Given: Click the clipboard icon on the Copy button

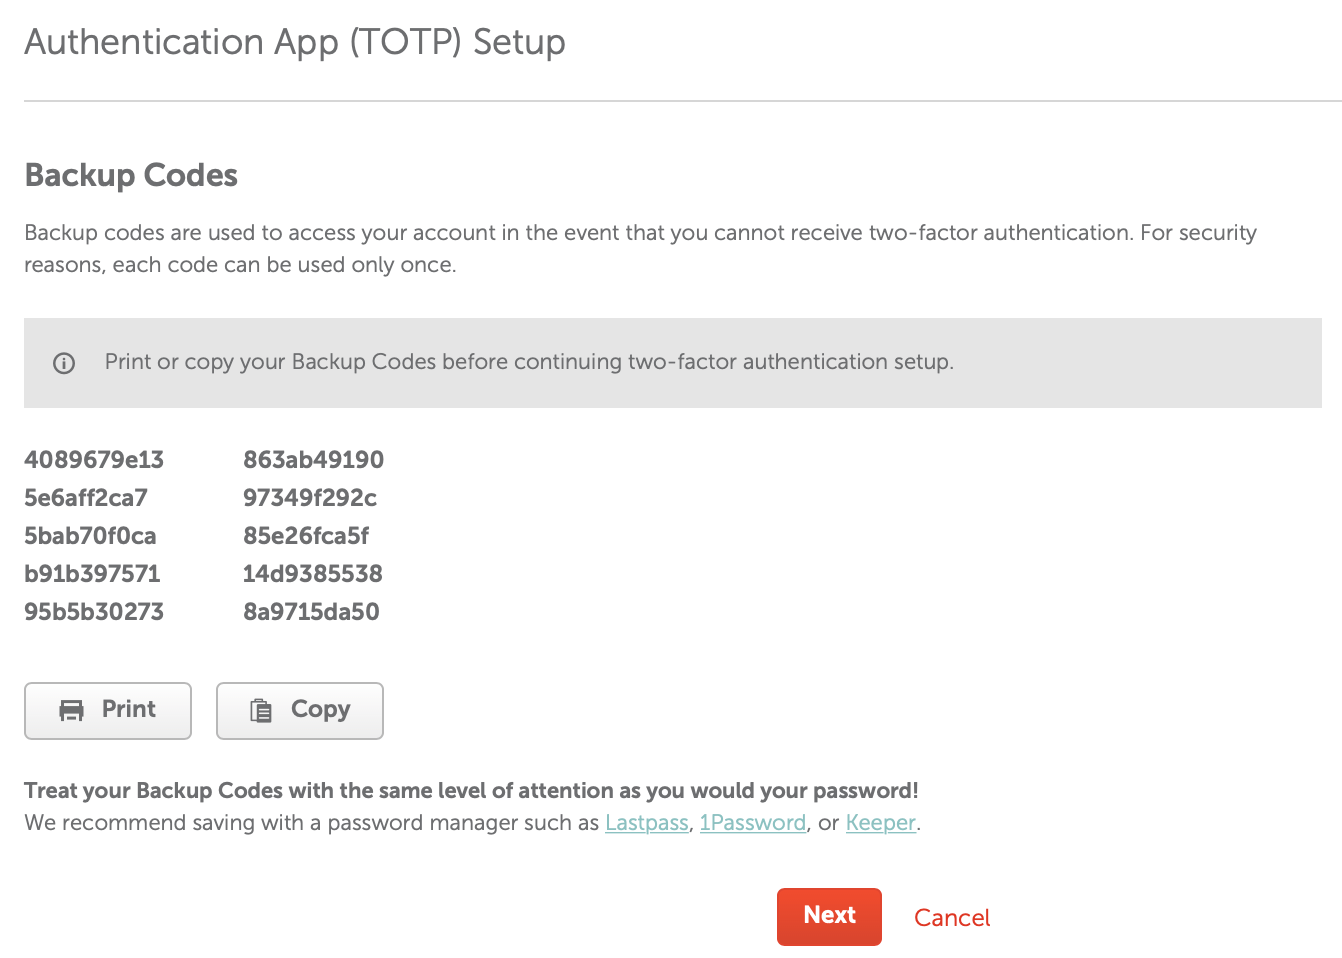Looking at the screenshot, I should click(261, 710).
